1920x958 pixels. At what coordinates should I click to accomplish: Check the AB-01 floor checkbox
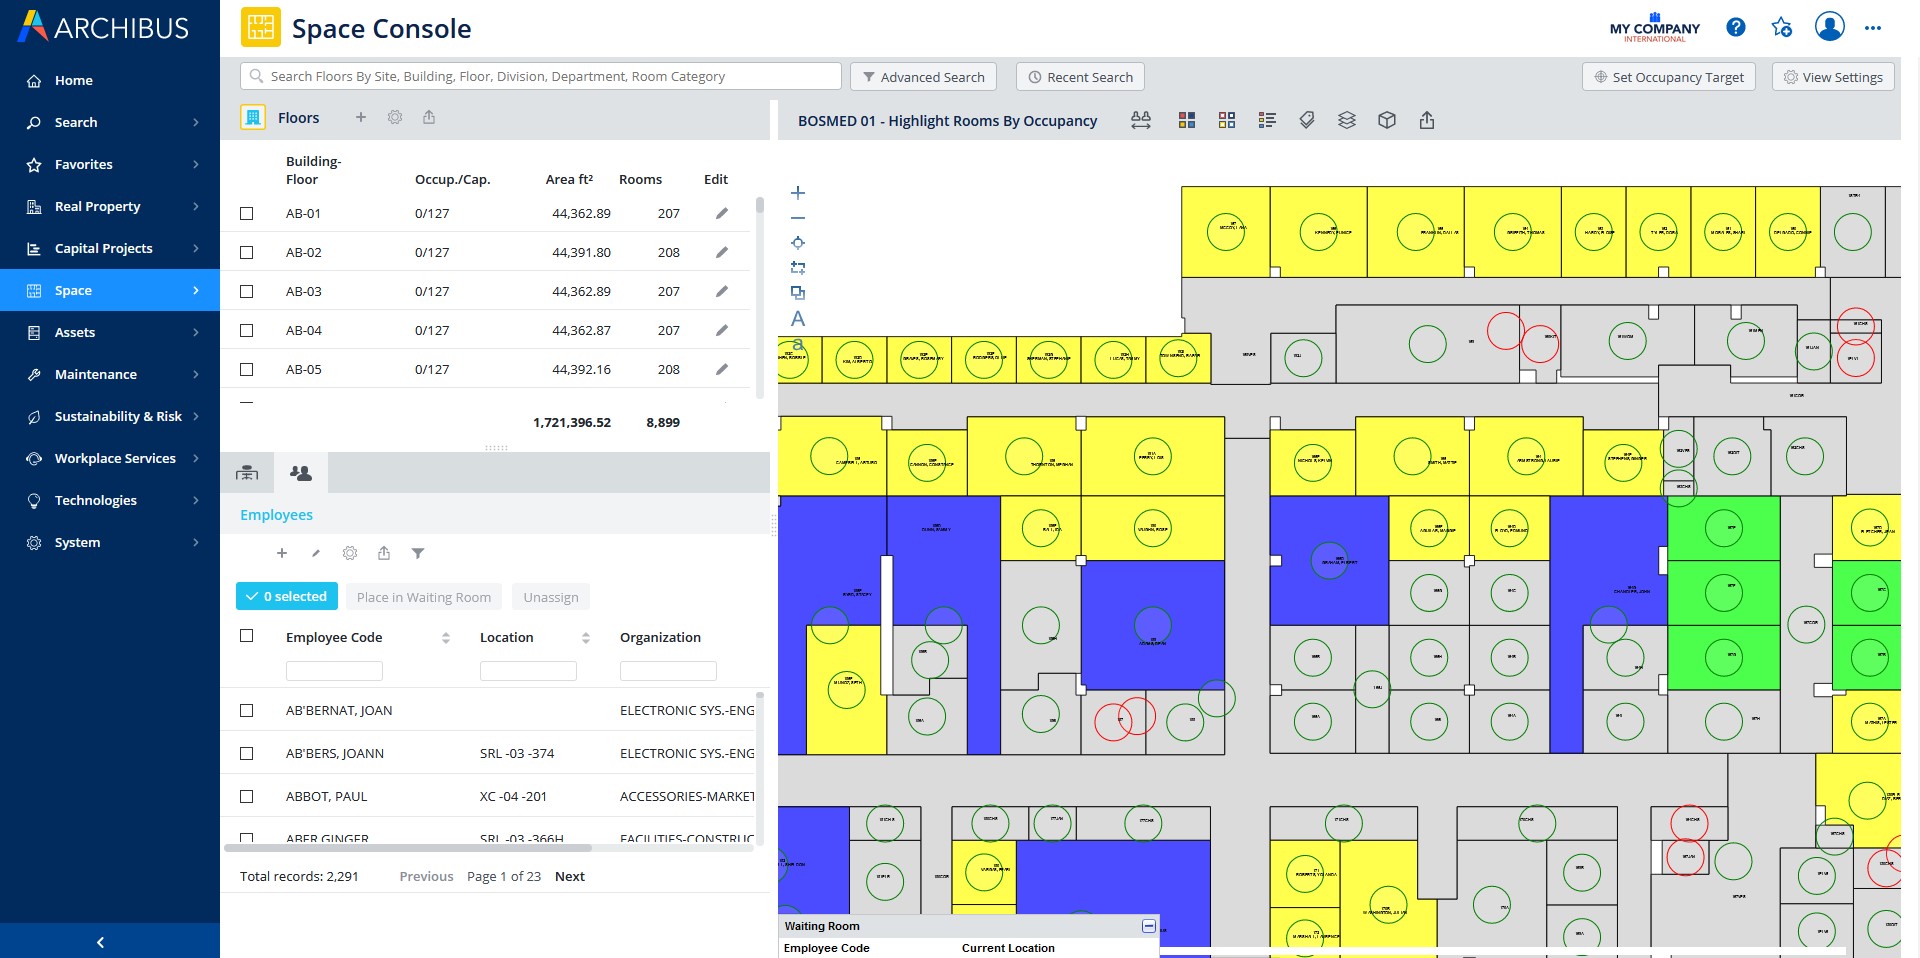247,213
